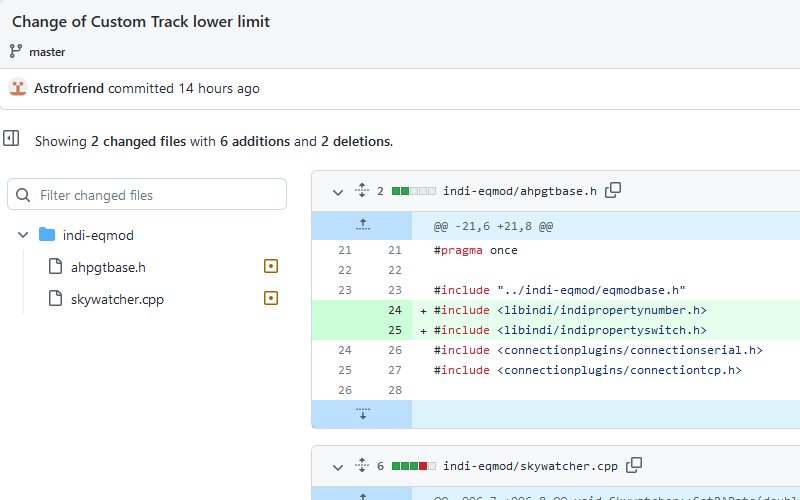
Task: Click the skywatcher.cpp diffstat squares
Action: (414, 466)
